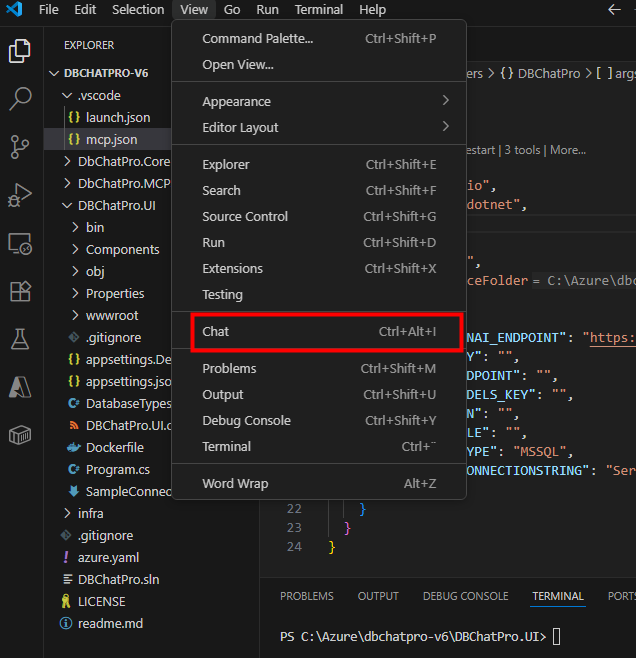Select Source Control in View menu
Screen dimensions: 636x658
tap(319, 217)
